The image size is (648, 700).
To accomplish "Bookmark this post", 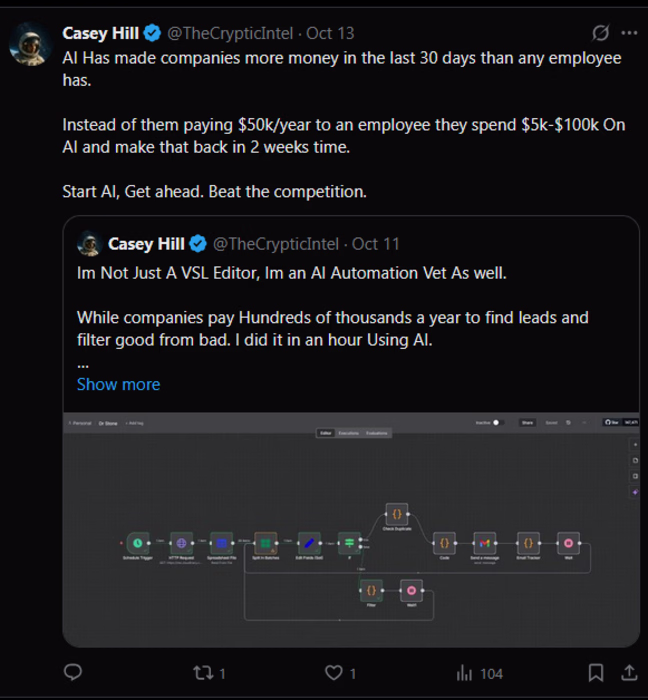I will (x=596, y=672).
